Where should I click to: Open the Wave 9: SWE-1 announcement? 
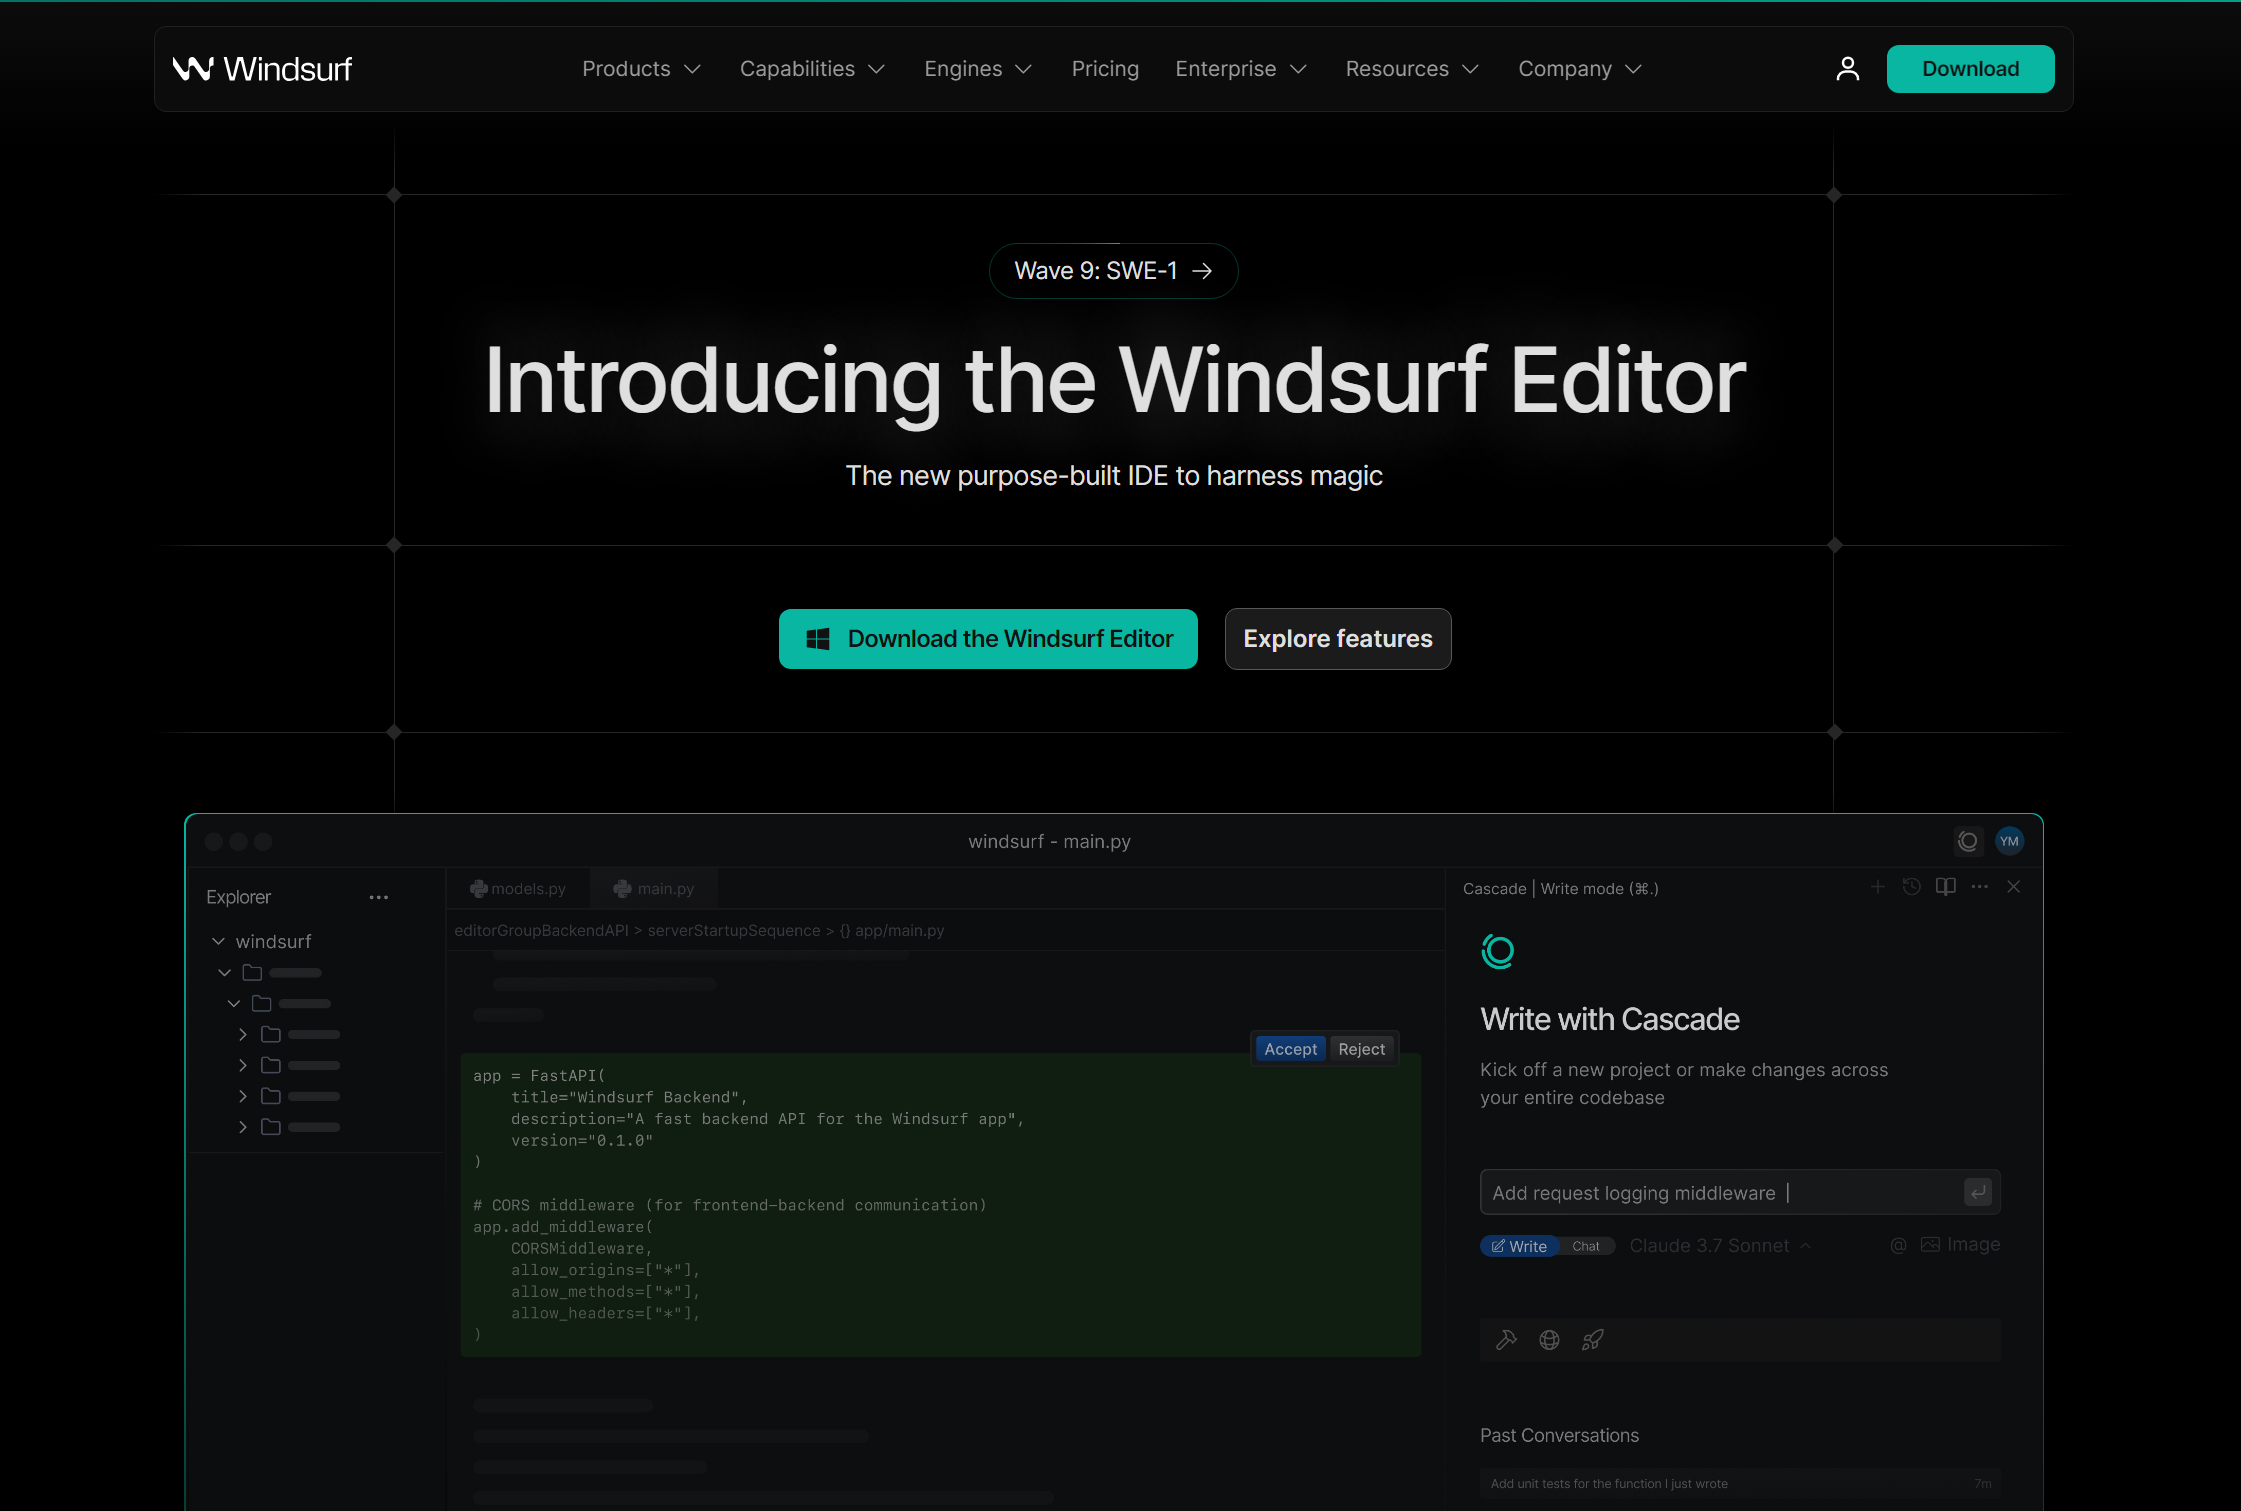tap(1113, 271)
